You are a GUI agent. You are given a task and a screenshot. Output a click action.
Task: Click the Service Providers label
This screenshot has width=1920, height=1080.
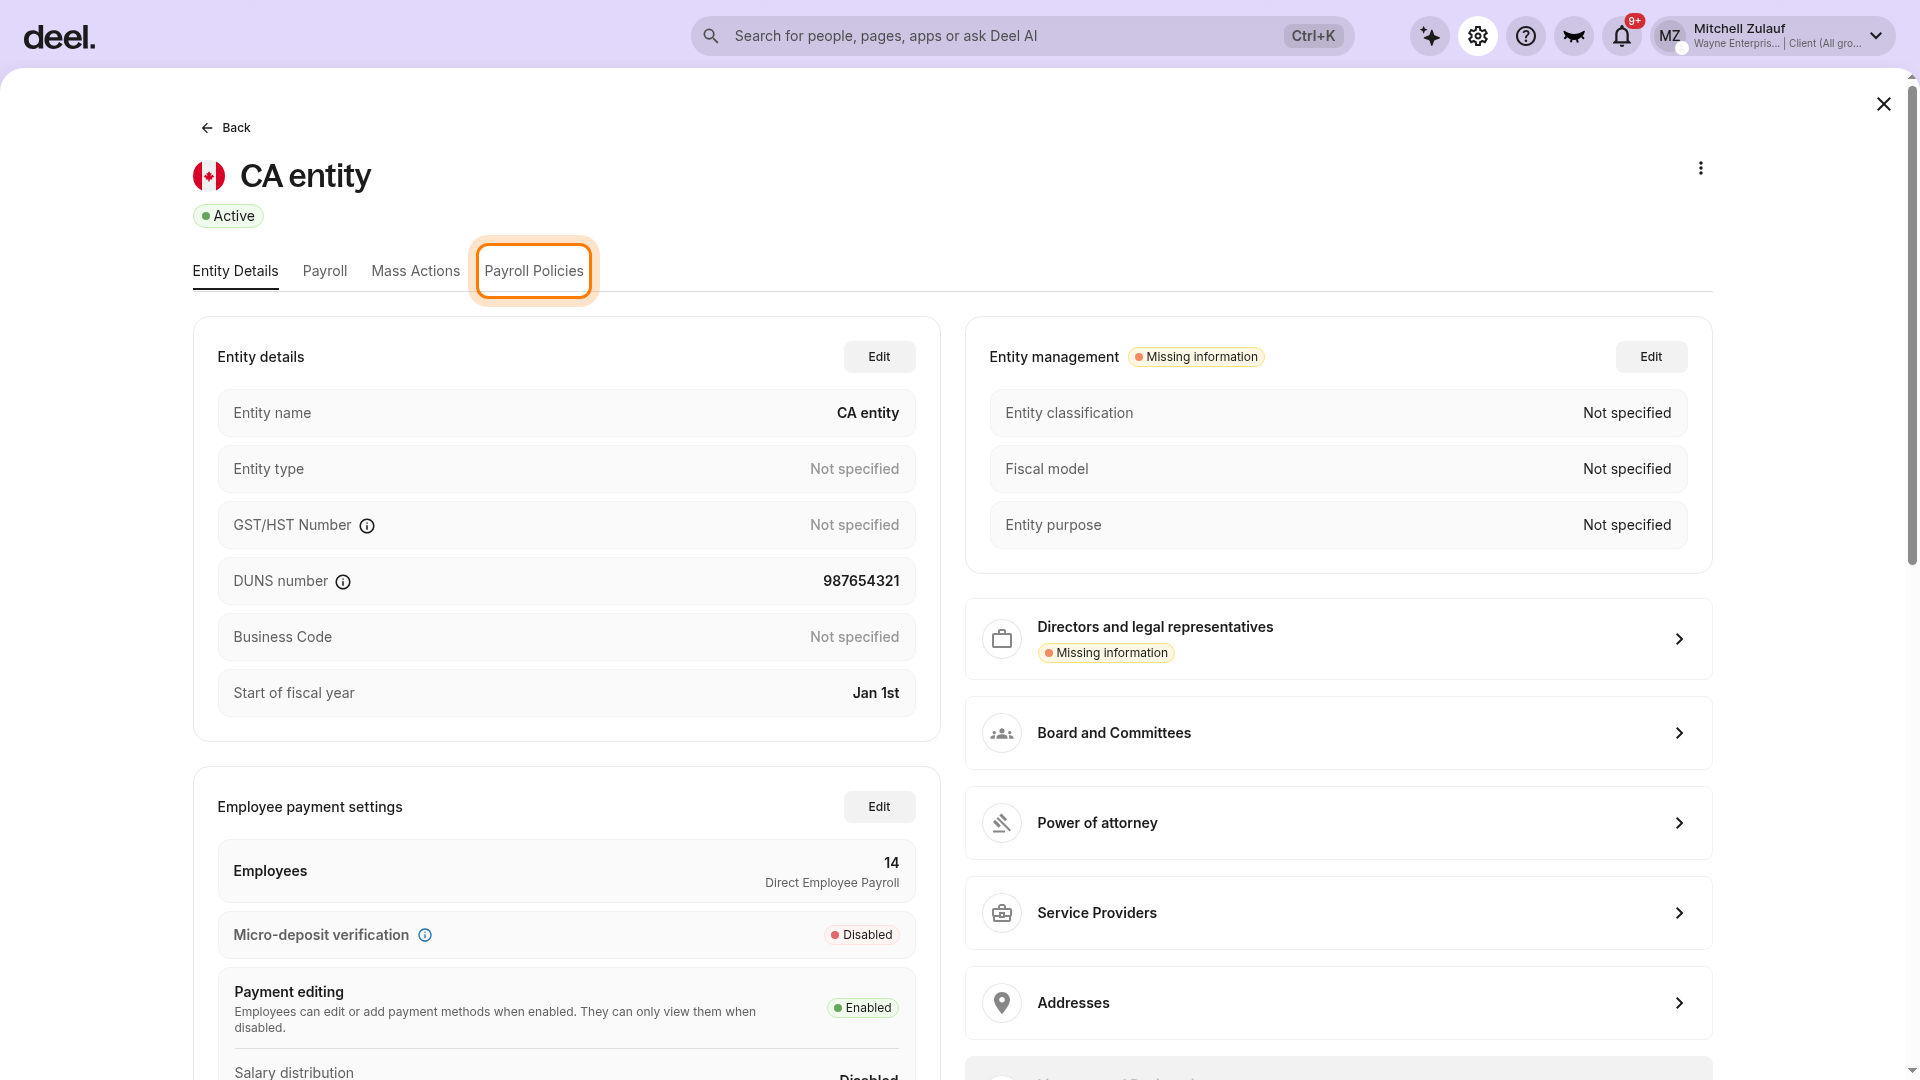click(1097, 913)
